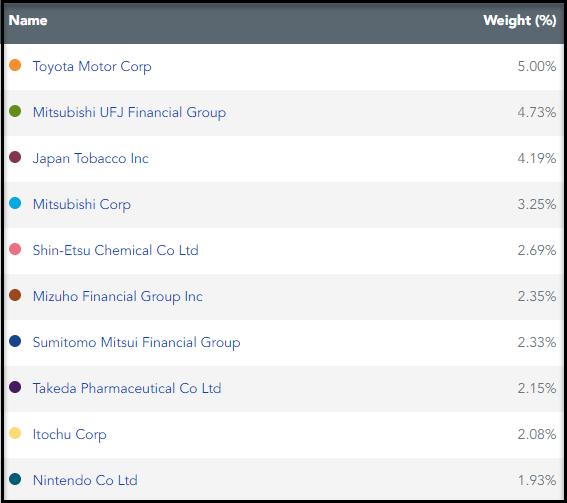Click the navy dot beside Sumitomo Mitsui Financial
The height and width of the screenshot is (503, 567).
pyautogui.click(x=15, y=341)
